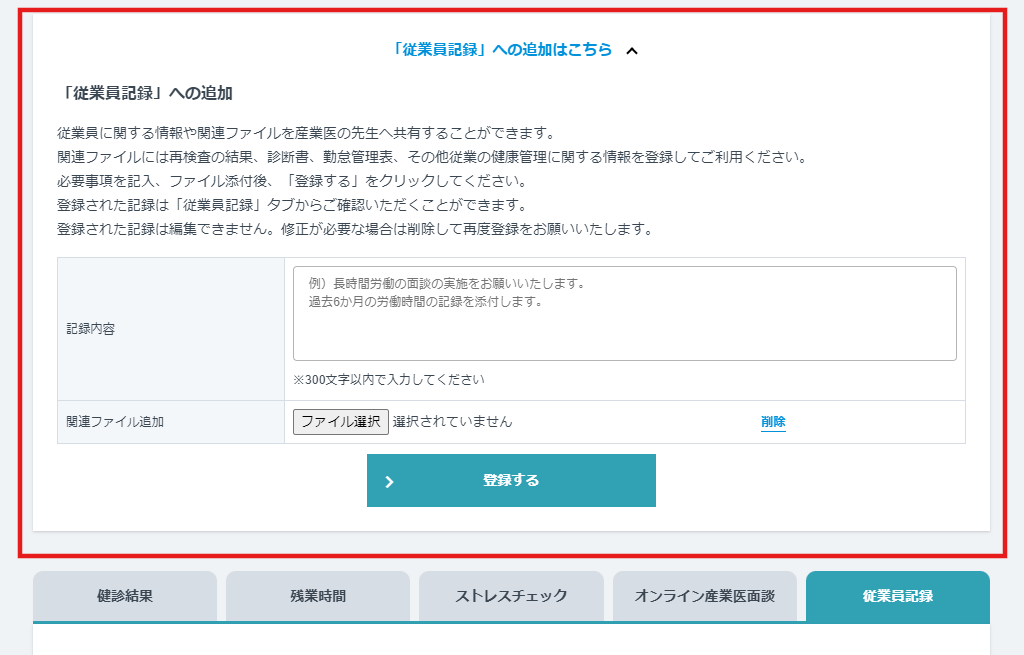
Task: Click the arrow icon in 登録する button
Action: (389, 481)
